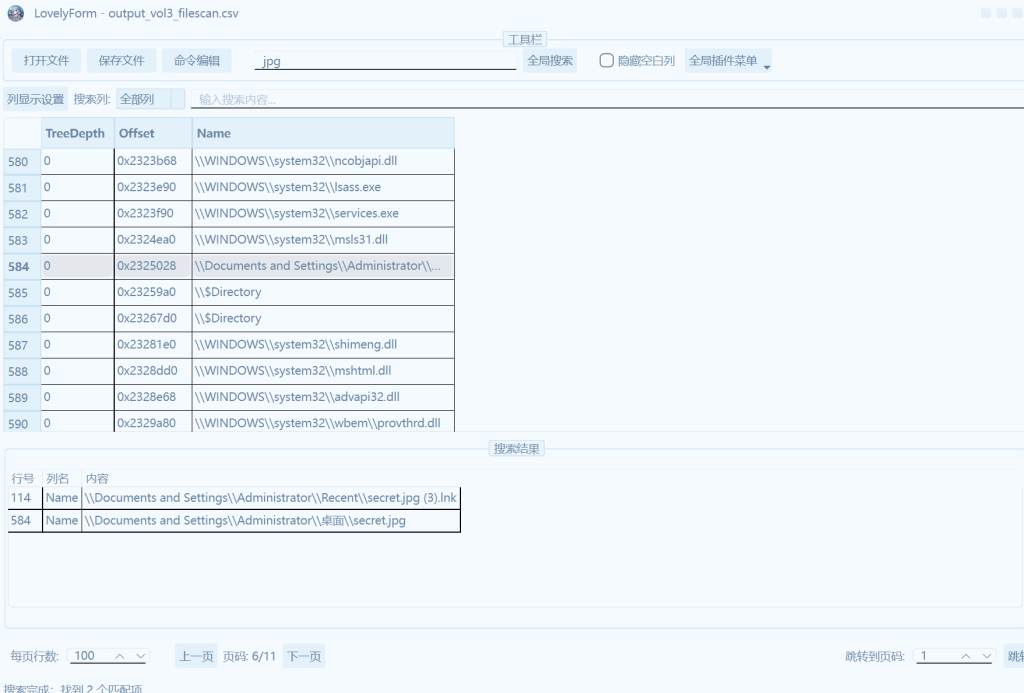This screenshot has width=1024, height=693.
Task: Go to previous page with 上一页
Action: (196, 657)
